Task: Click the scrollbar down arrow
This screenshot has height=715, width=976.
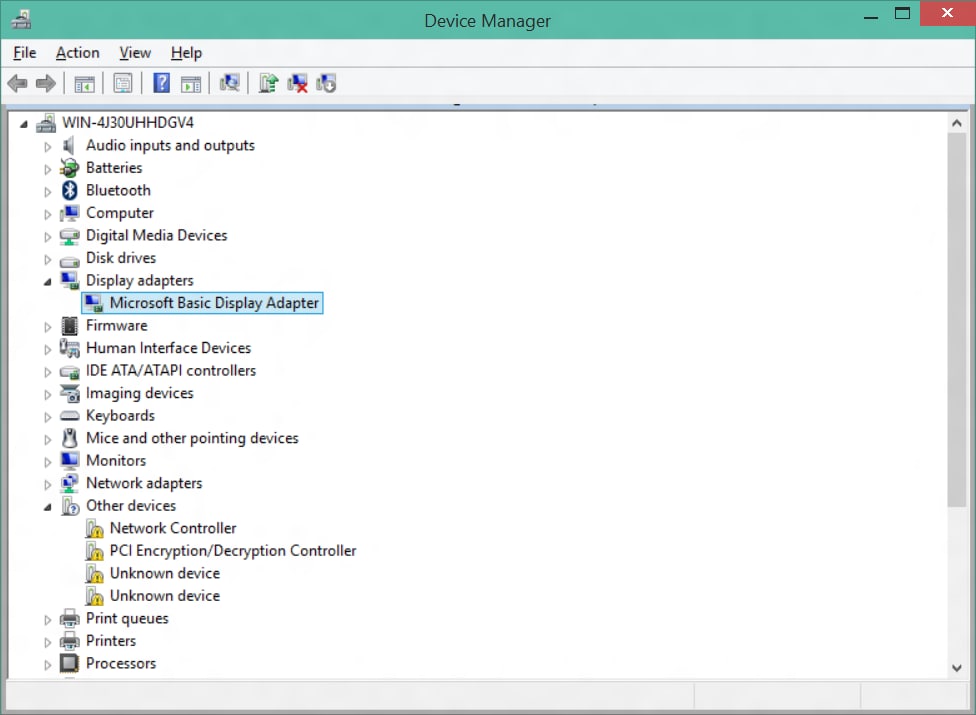Action: tap(957, 668)
